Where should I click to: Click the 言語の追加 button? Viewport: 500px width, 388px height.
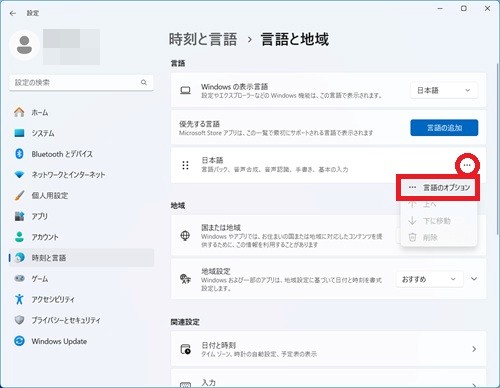[x=444, y=128]
